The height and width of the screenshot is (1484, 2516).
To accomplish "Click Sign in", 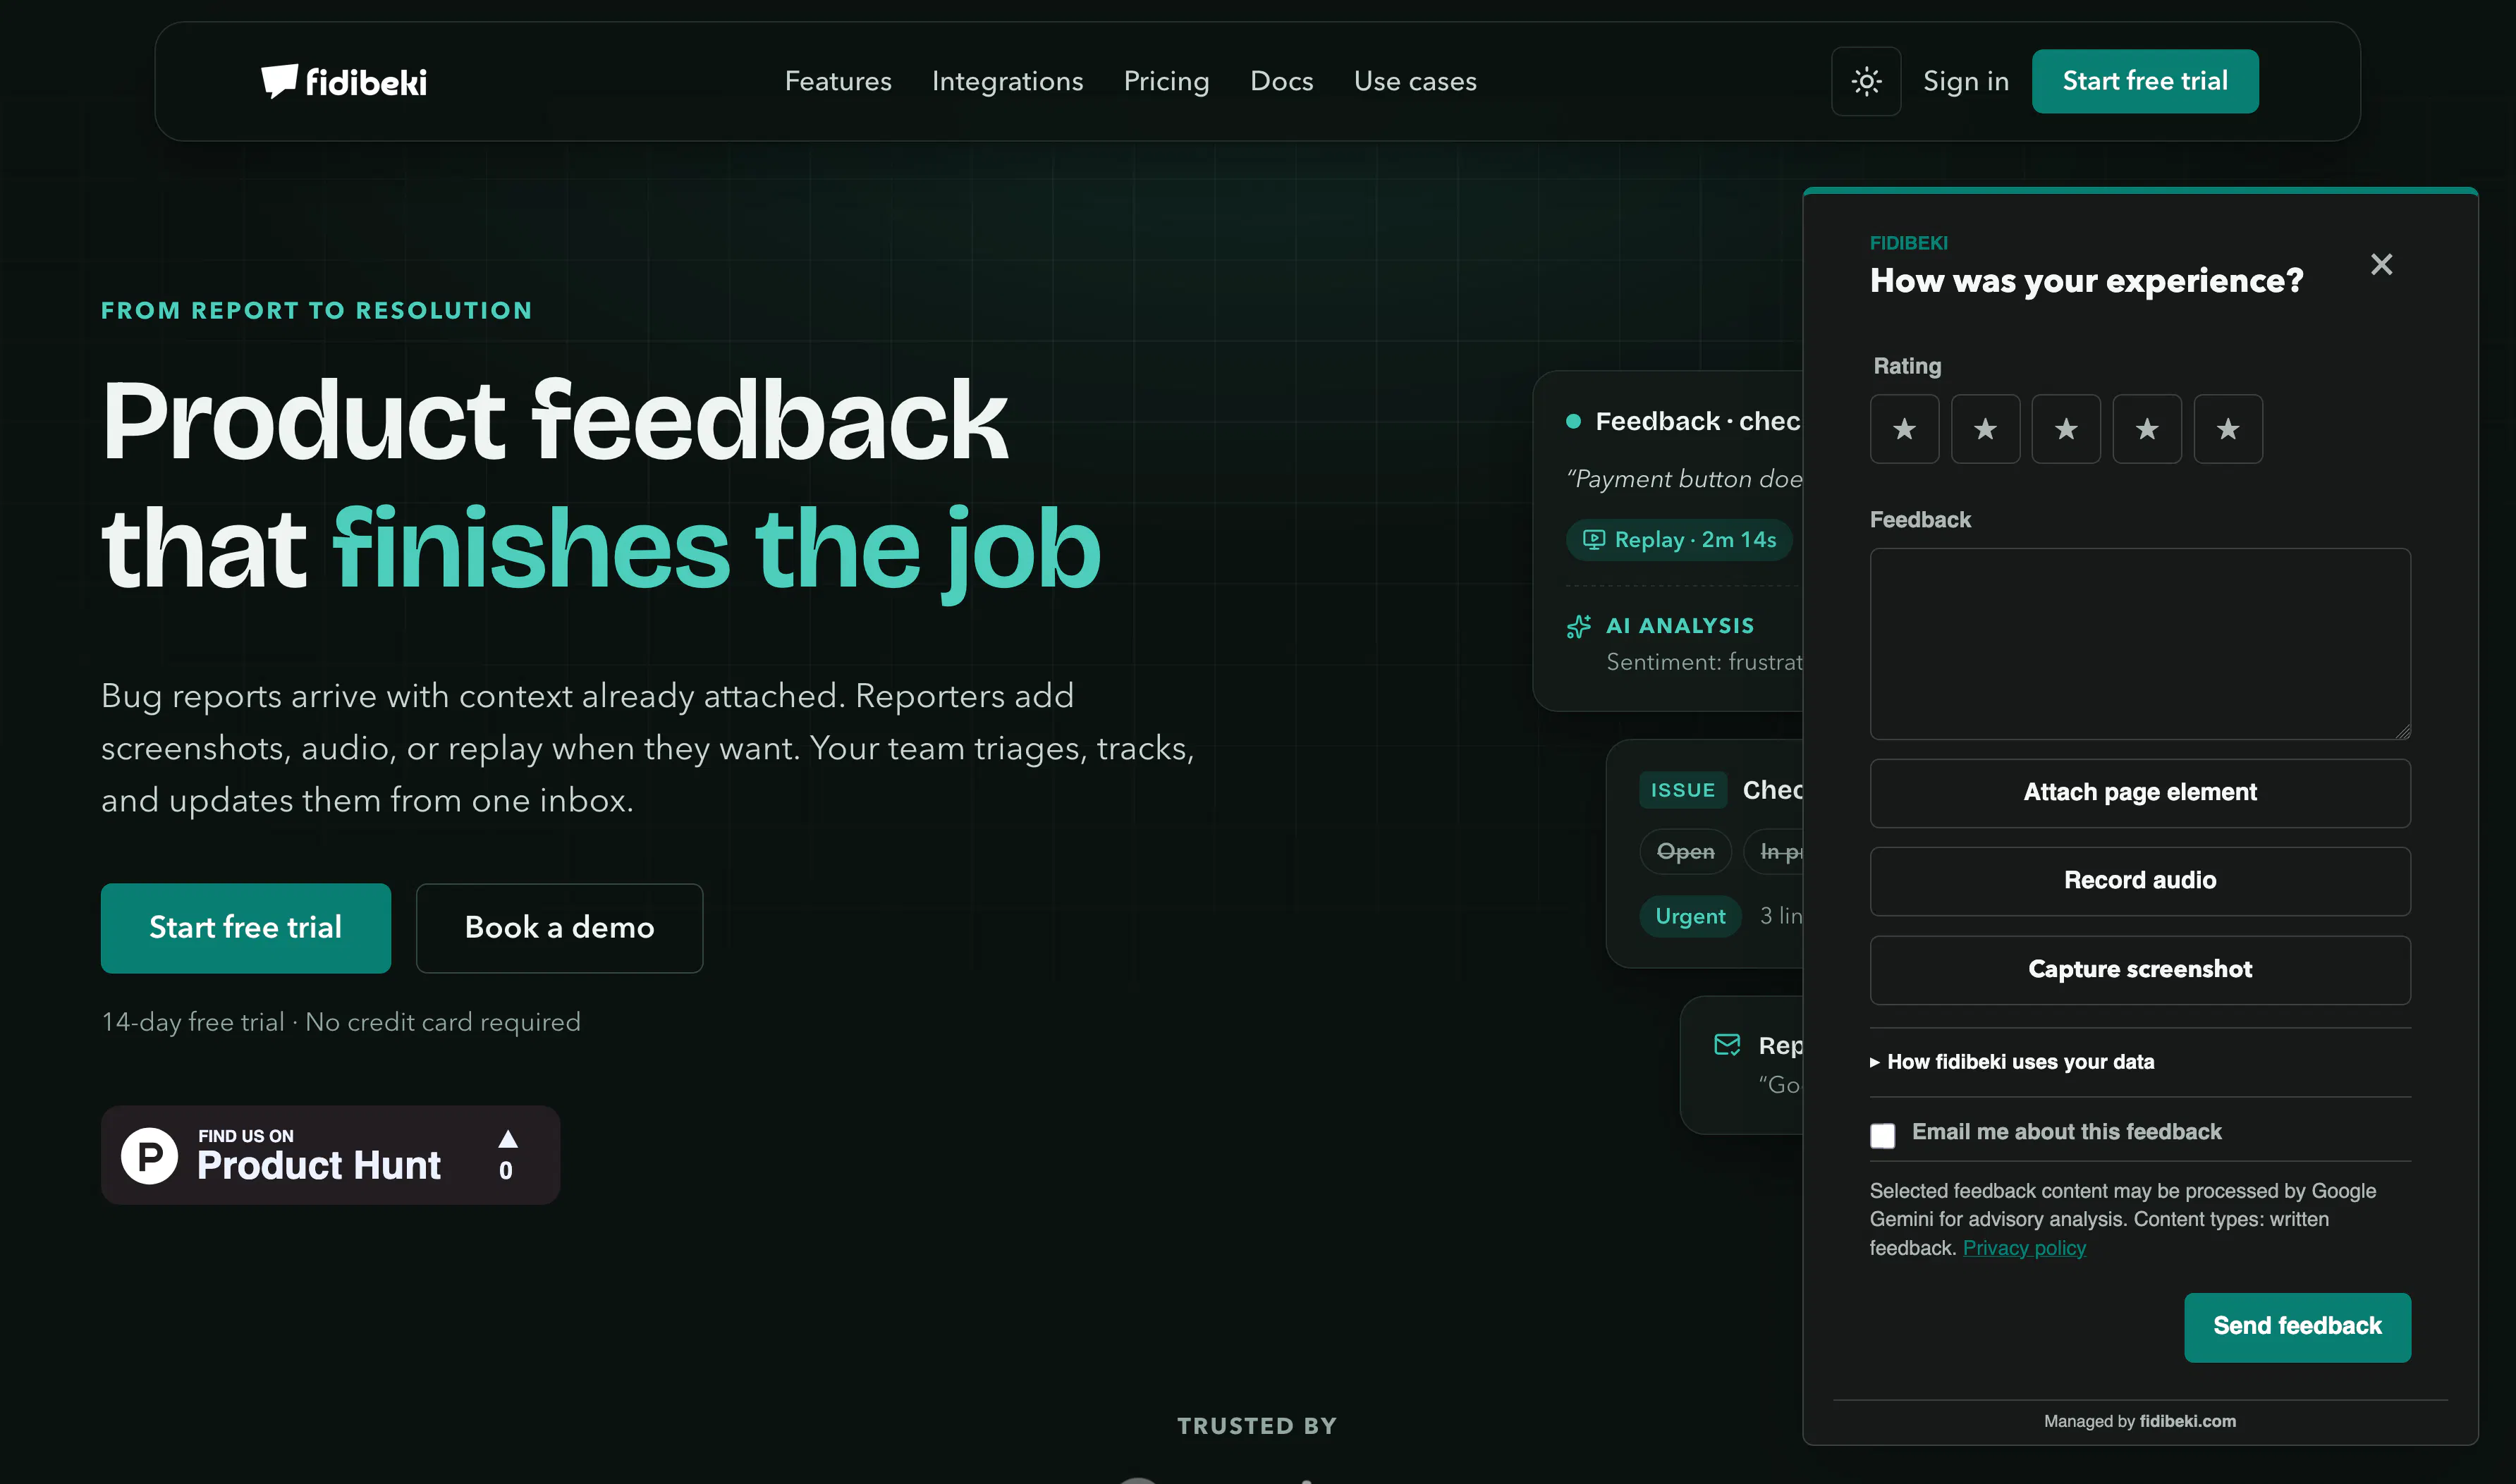I will pos(1966,81).
